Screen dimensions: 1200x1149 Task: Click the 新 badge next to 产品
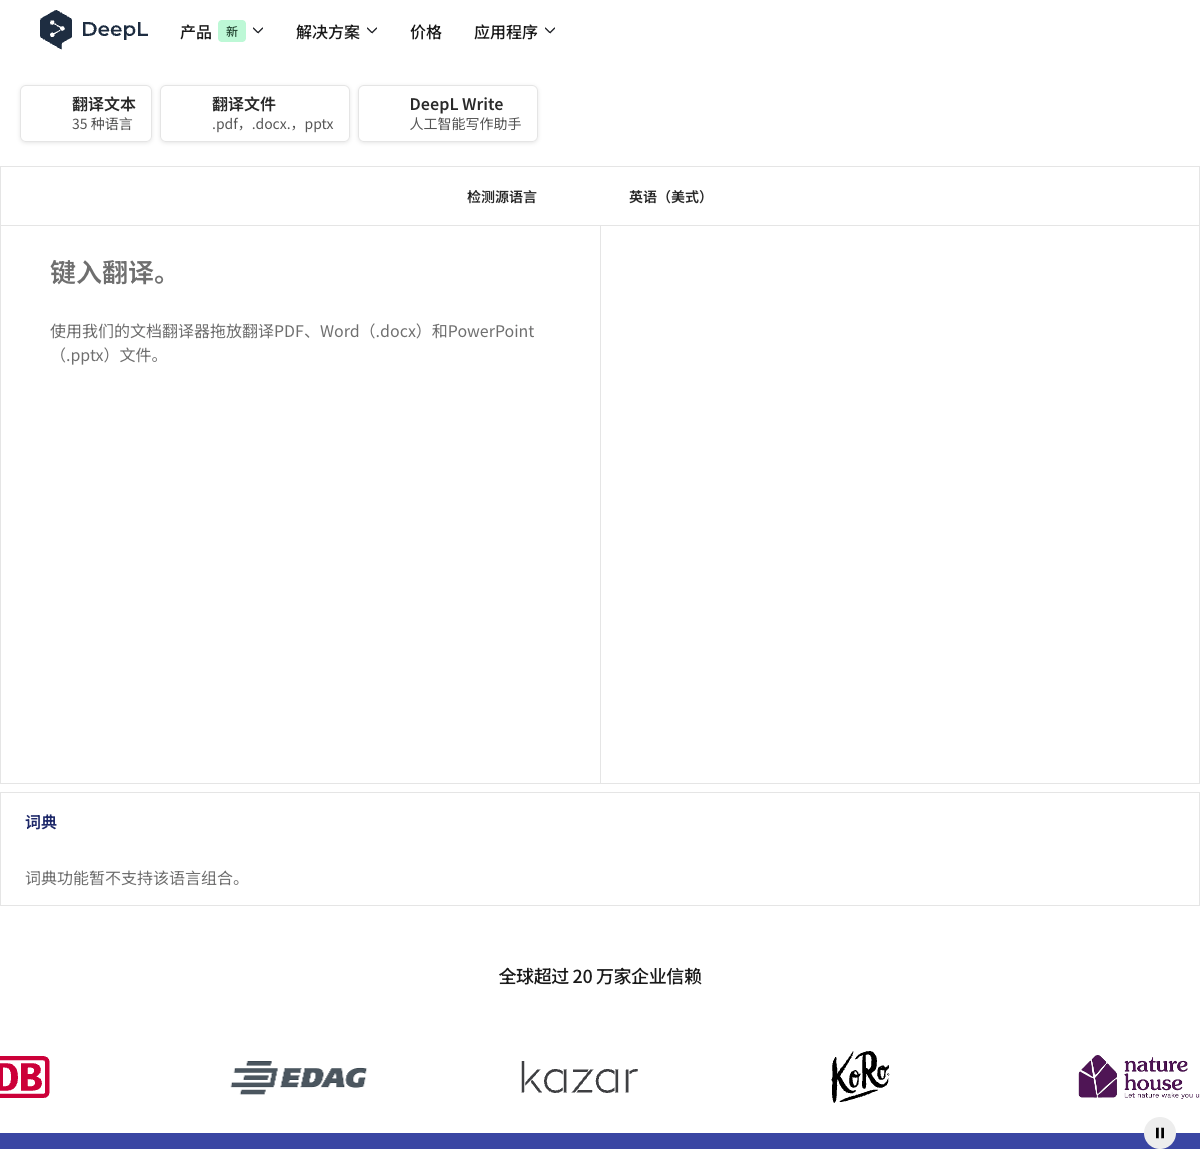pos(232,31)
